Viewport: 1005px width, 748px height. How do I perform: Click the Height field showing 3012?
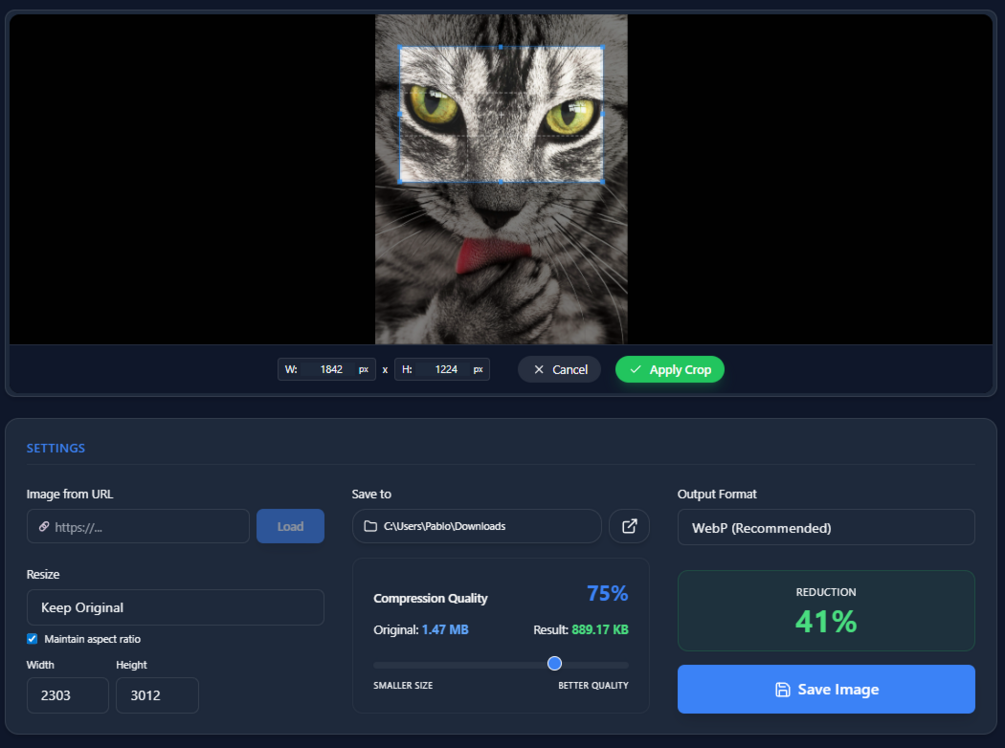click(x=157, y=695)
